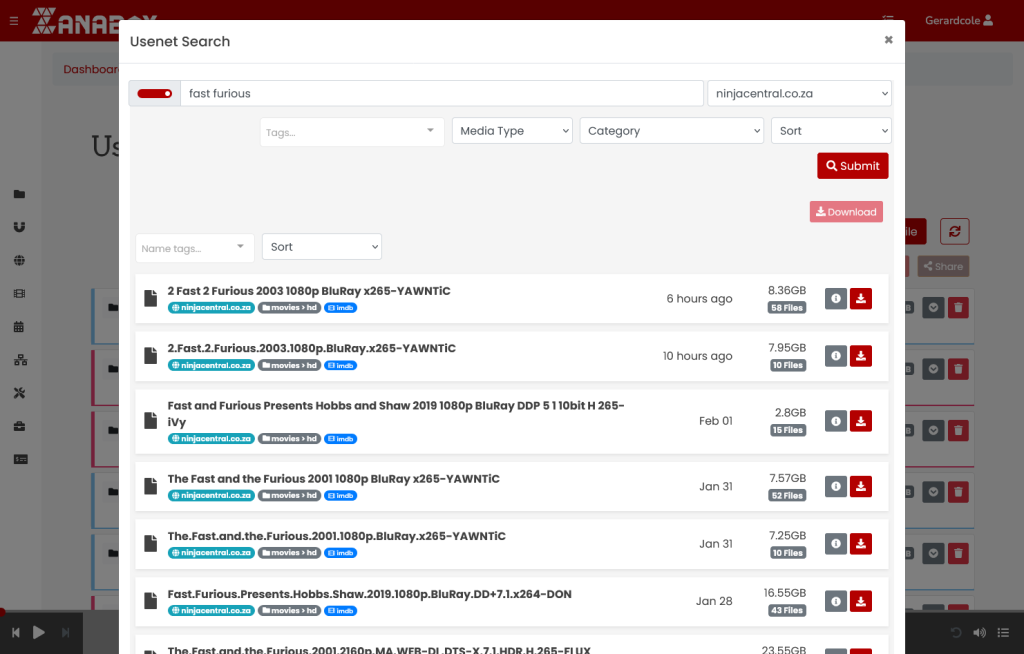
Task: Click the file icon of the Hobbs and Shaw iVy result
Action: pyautogui.click(x=151, y=421)
